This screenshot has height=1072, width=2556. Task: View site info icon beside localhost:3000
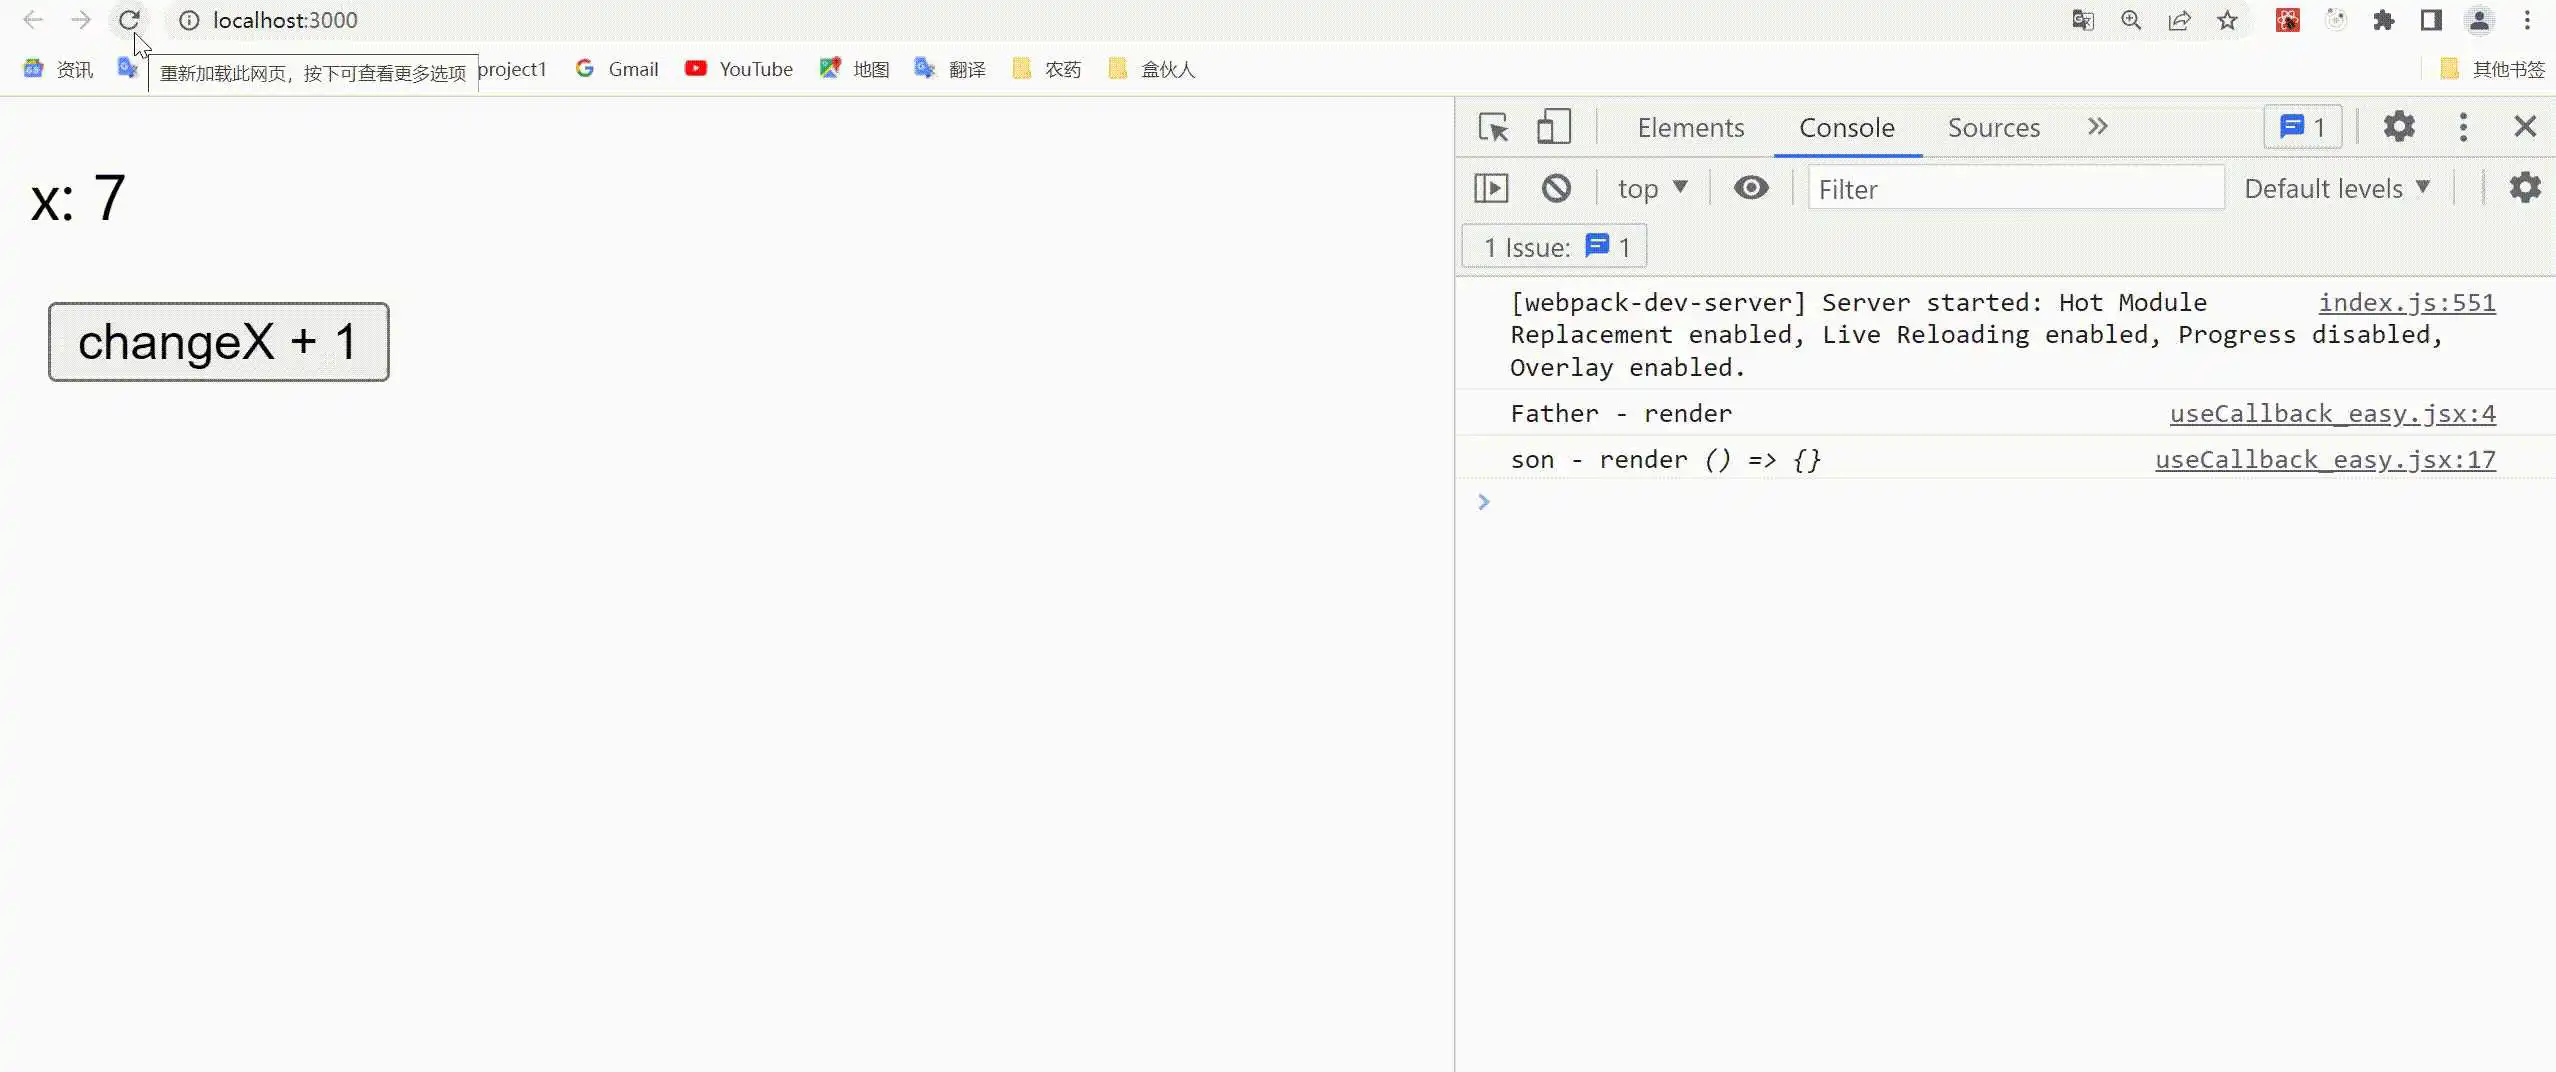189,20
